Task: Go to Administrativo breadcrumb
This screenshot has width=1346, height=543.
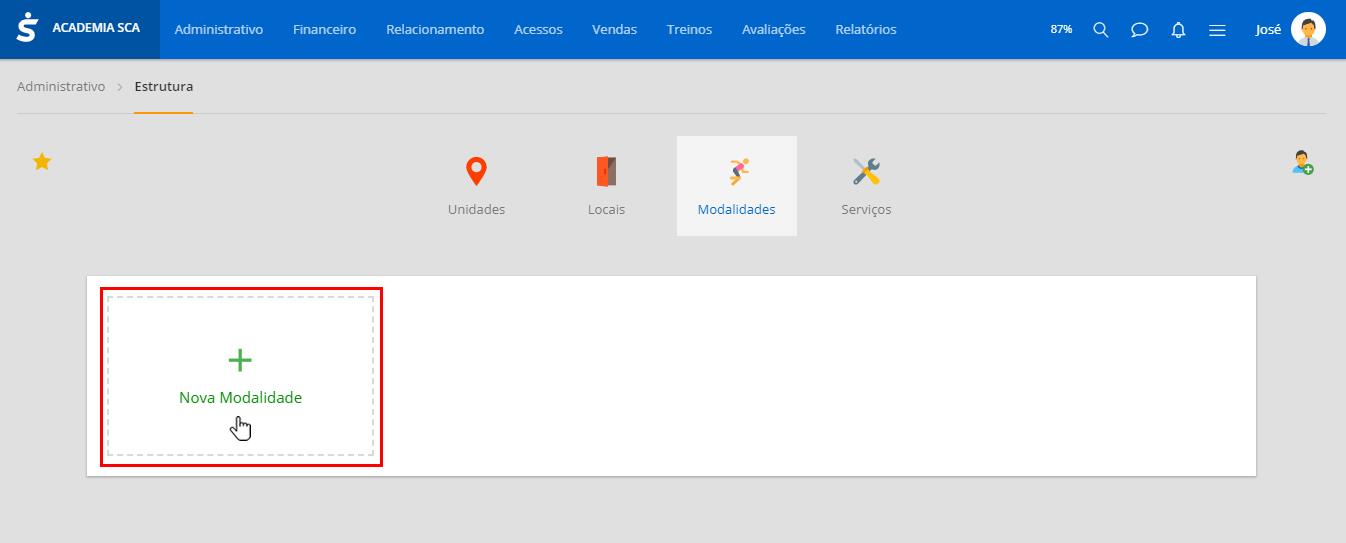Action: coord(61,87)
